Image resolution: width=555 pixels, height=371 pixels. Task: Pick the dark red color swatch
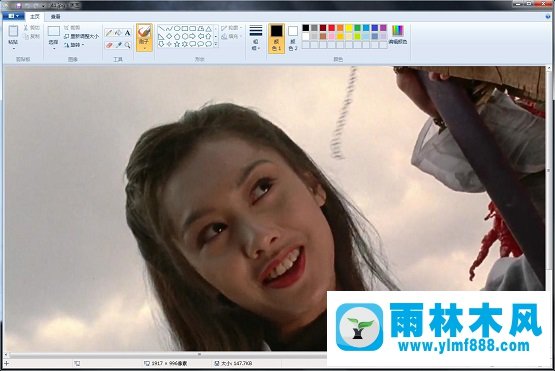(x=323, y=28)
